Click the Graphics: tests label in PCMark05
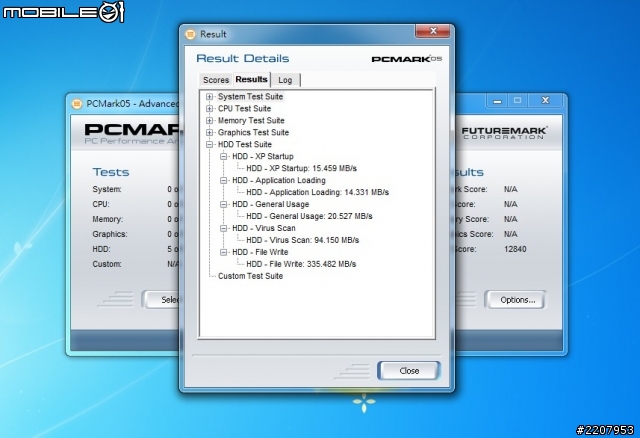The image size is (640, 438). coord(110,234)
